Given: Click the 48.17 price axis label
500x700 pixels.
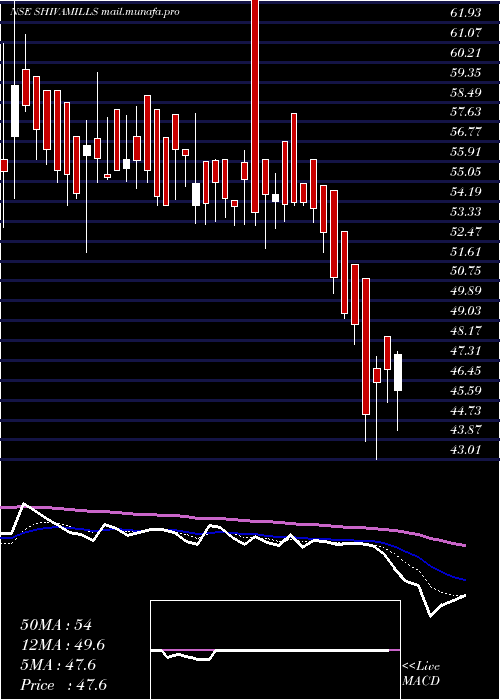Looking at the screenshot, I should tap(466, 331).
